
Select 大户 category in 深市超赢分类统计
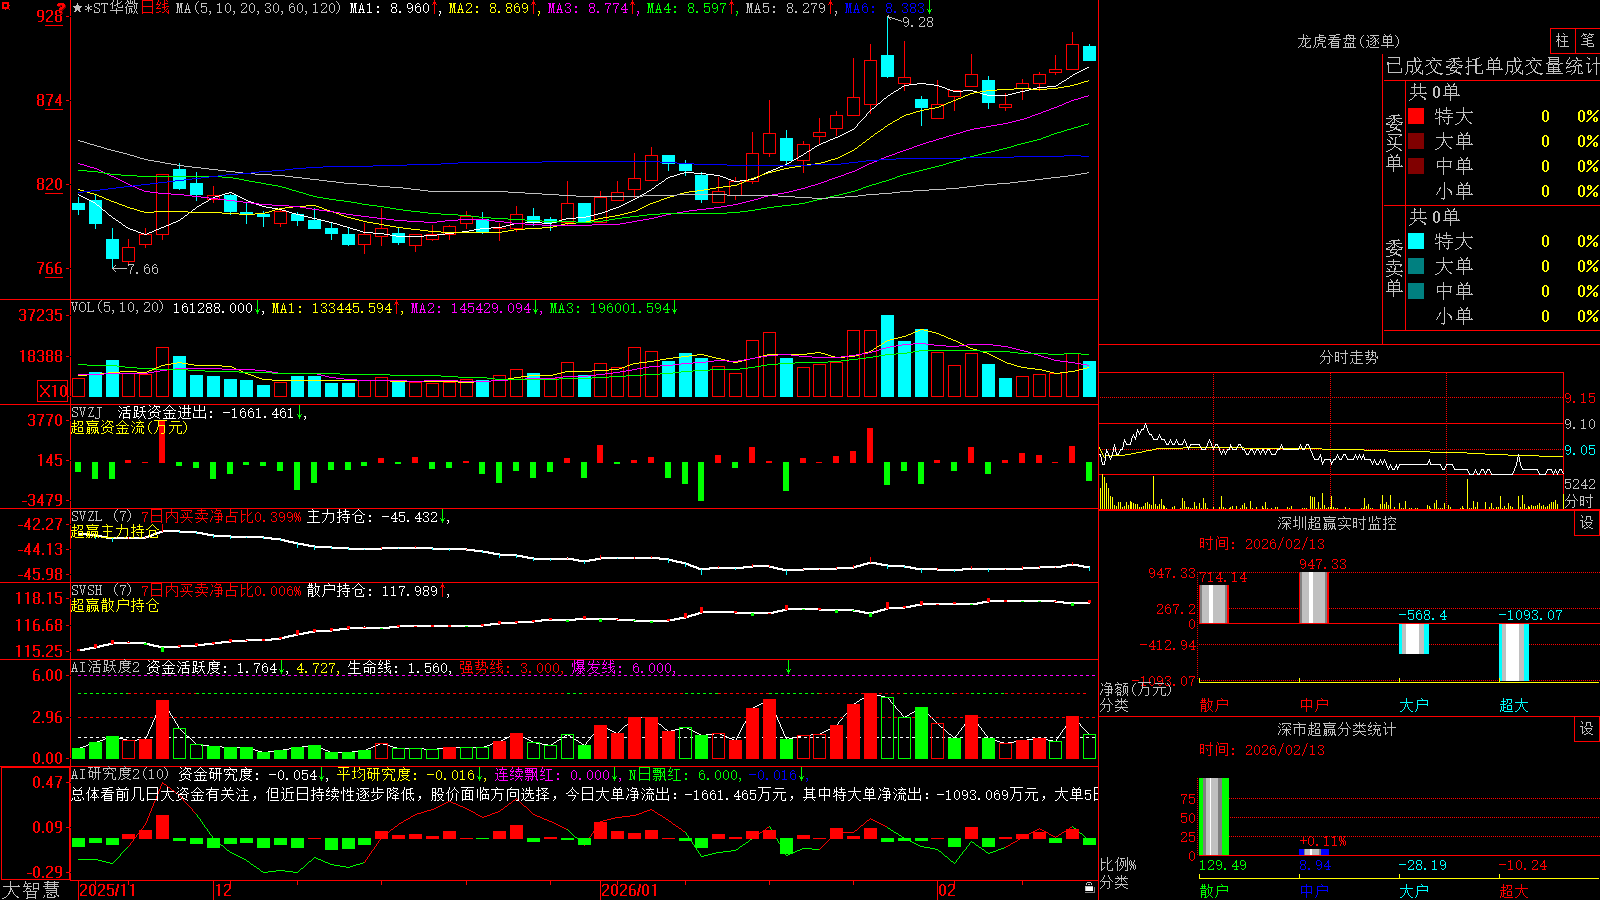tap(1414, 890)
